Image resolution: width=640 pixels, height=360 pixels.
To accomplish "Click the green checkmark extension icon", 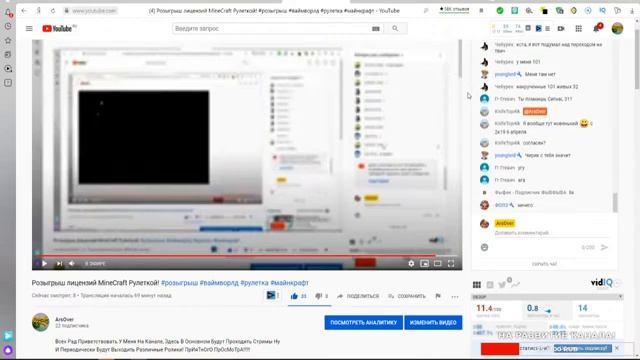I will [500, 11].
